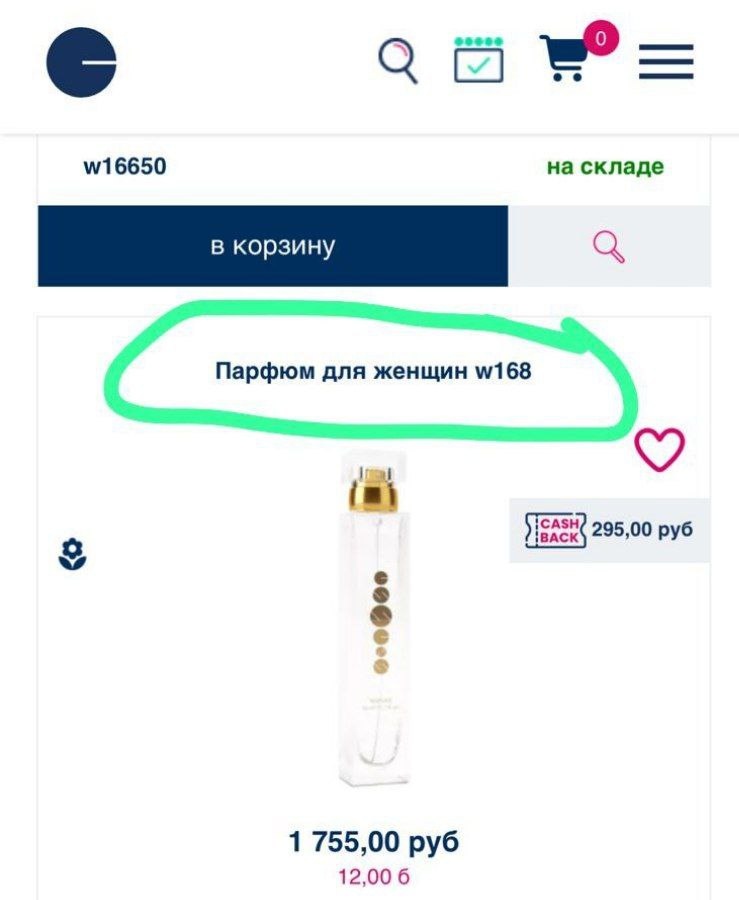Click the на складе stock status

pos(605,166)
